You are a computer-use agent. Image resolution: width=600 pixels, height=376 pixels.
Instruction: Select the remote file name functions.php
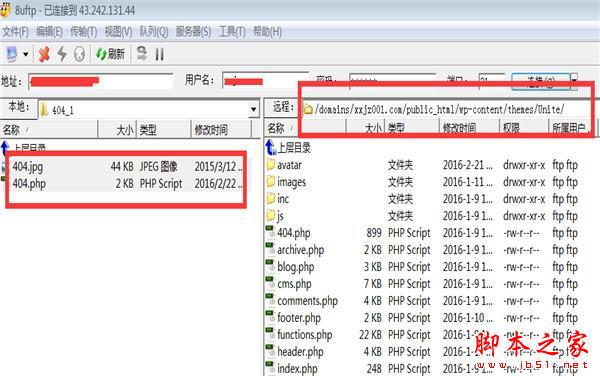coord(305,335)
